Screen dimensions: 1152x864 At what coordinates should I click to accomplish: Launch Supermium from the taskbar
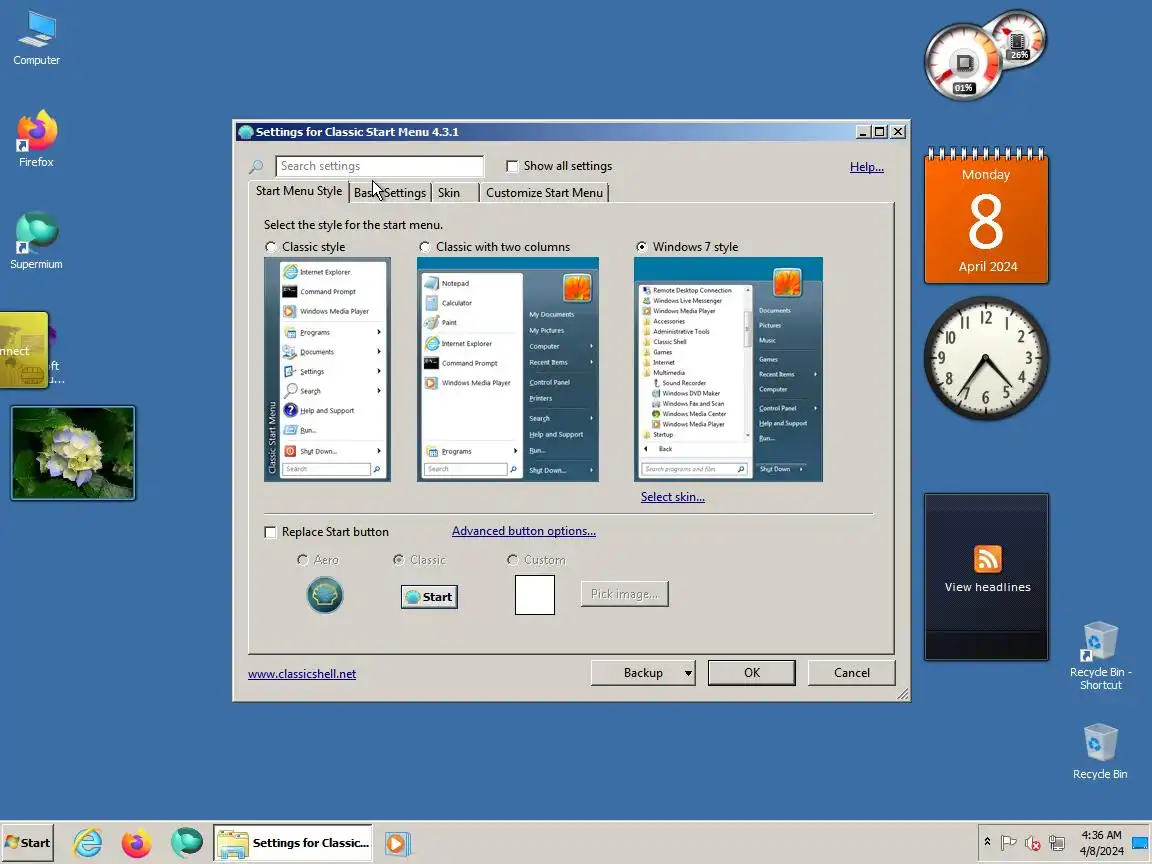[187, 843]
